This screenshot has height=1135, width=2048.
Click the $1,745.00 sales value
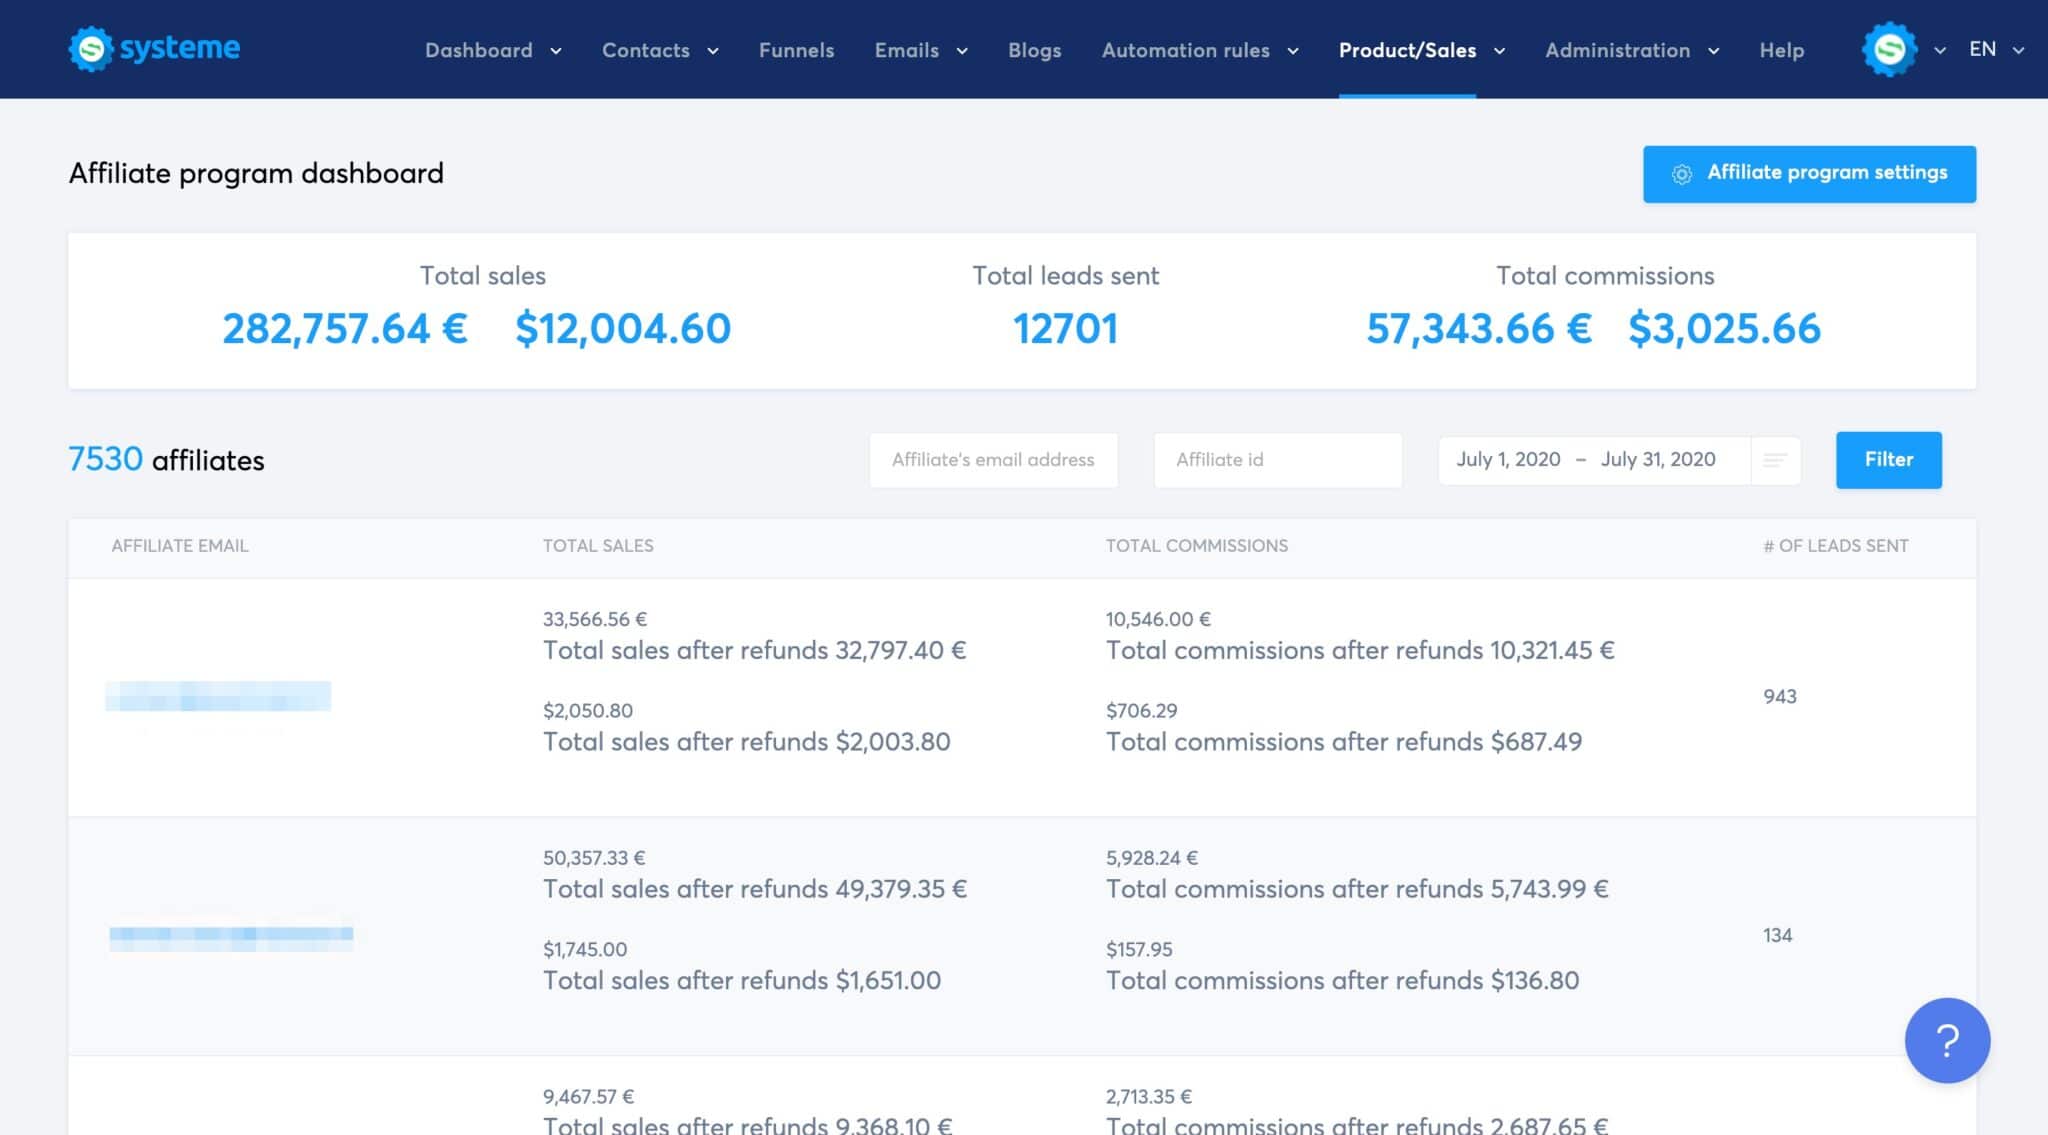point(585,950)
